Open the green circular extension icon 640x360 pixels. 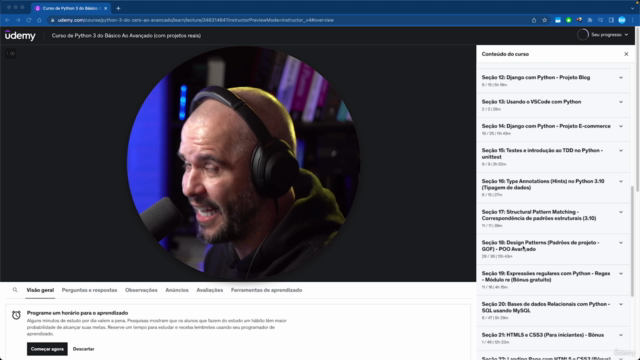click(x=569, y=20)
